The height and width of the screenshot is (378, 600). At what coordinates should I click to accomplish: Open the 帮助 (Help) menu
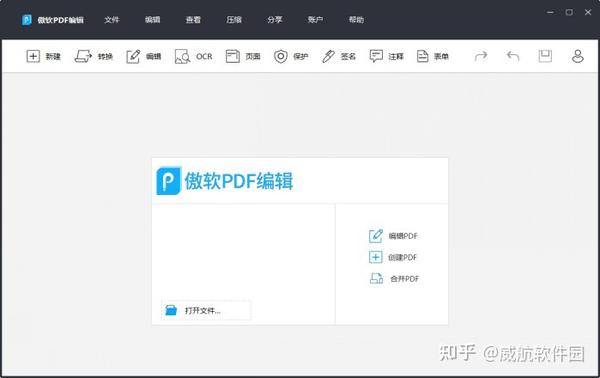coord(356,20)
